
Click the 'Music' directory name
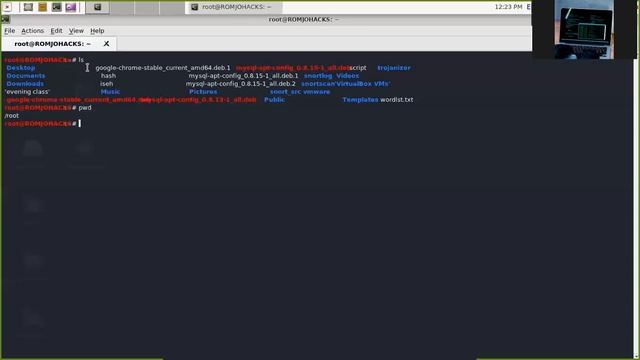110,92
